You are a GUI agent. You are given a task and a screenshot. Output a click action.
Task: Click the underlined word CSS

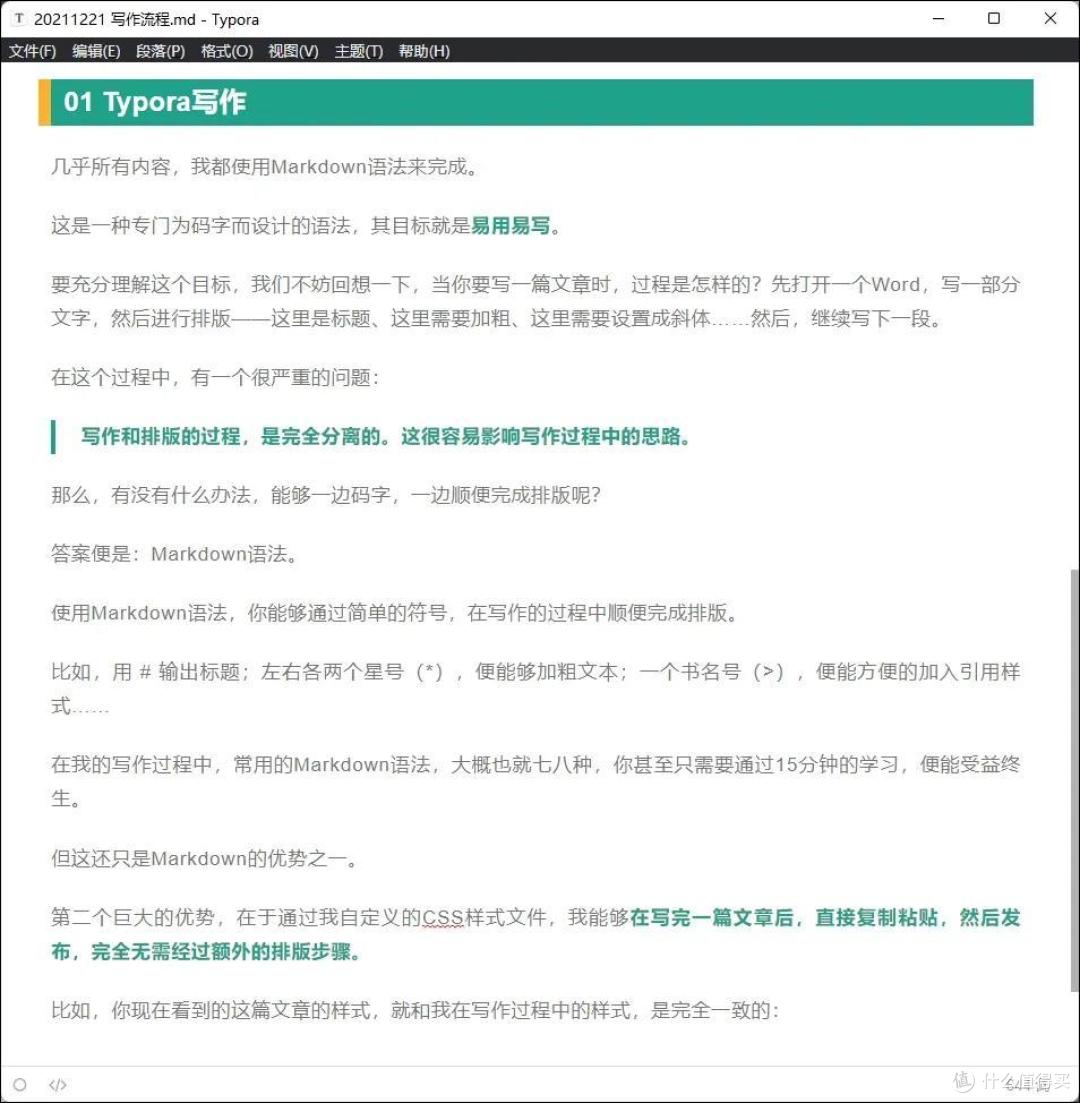click(x=443, y=918)
